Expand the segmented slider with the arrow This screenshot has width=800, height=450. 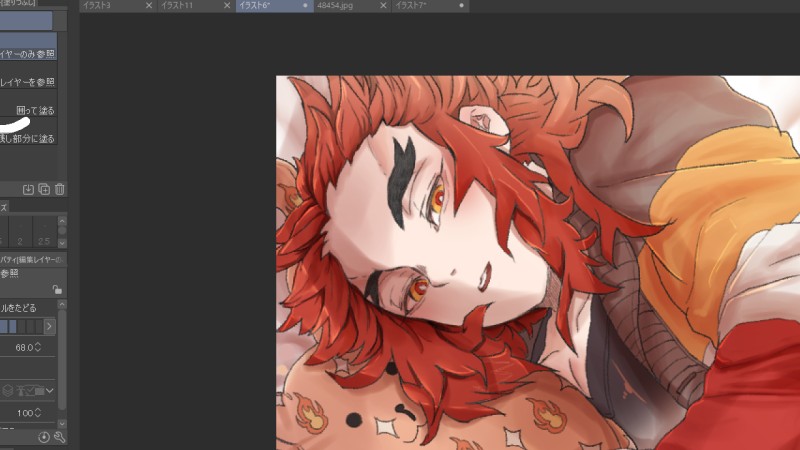(49, 327)
